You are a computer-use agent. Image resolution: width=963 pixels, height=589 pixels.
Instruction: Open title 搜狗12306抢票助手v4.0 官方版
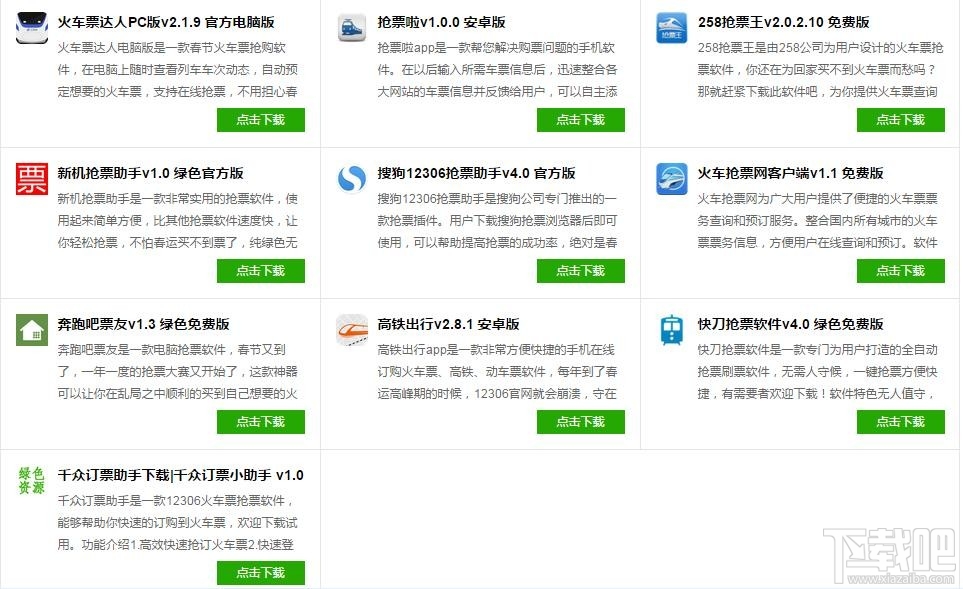click(x=477, y=173)
